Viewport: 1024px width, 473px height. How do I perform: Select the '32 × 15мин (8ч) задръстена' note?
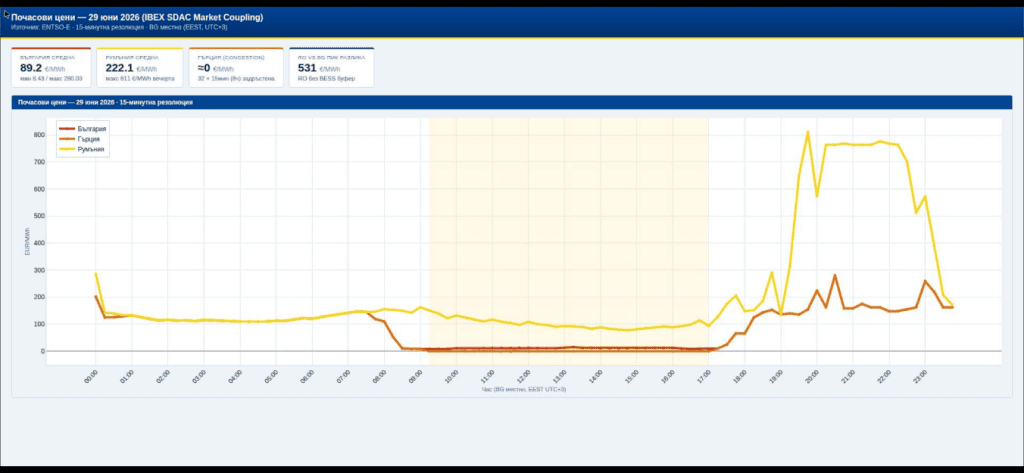pos(236,78)
